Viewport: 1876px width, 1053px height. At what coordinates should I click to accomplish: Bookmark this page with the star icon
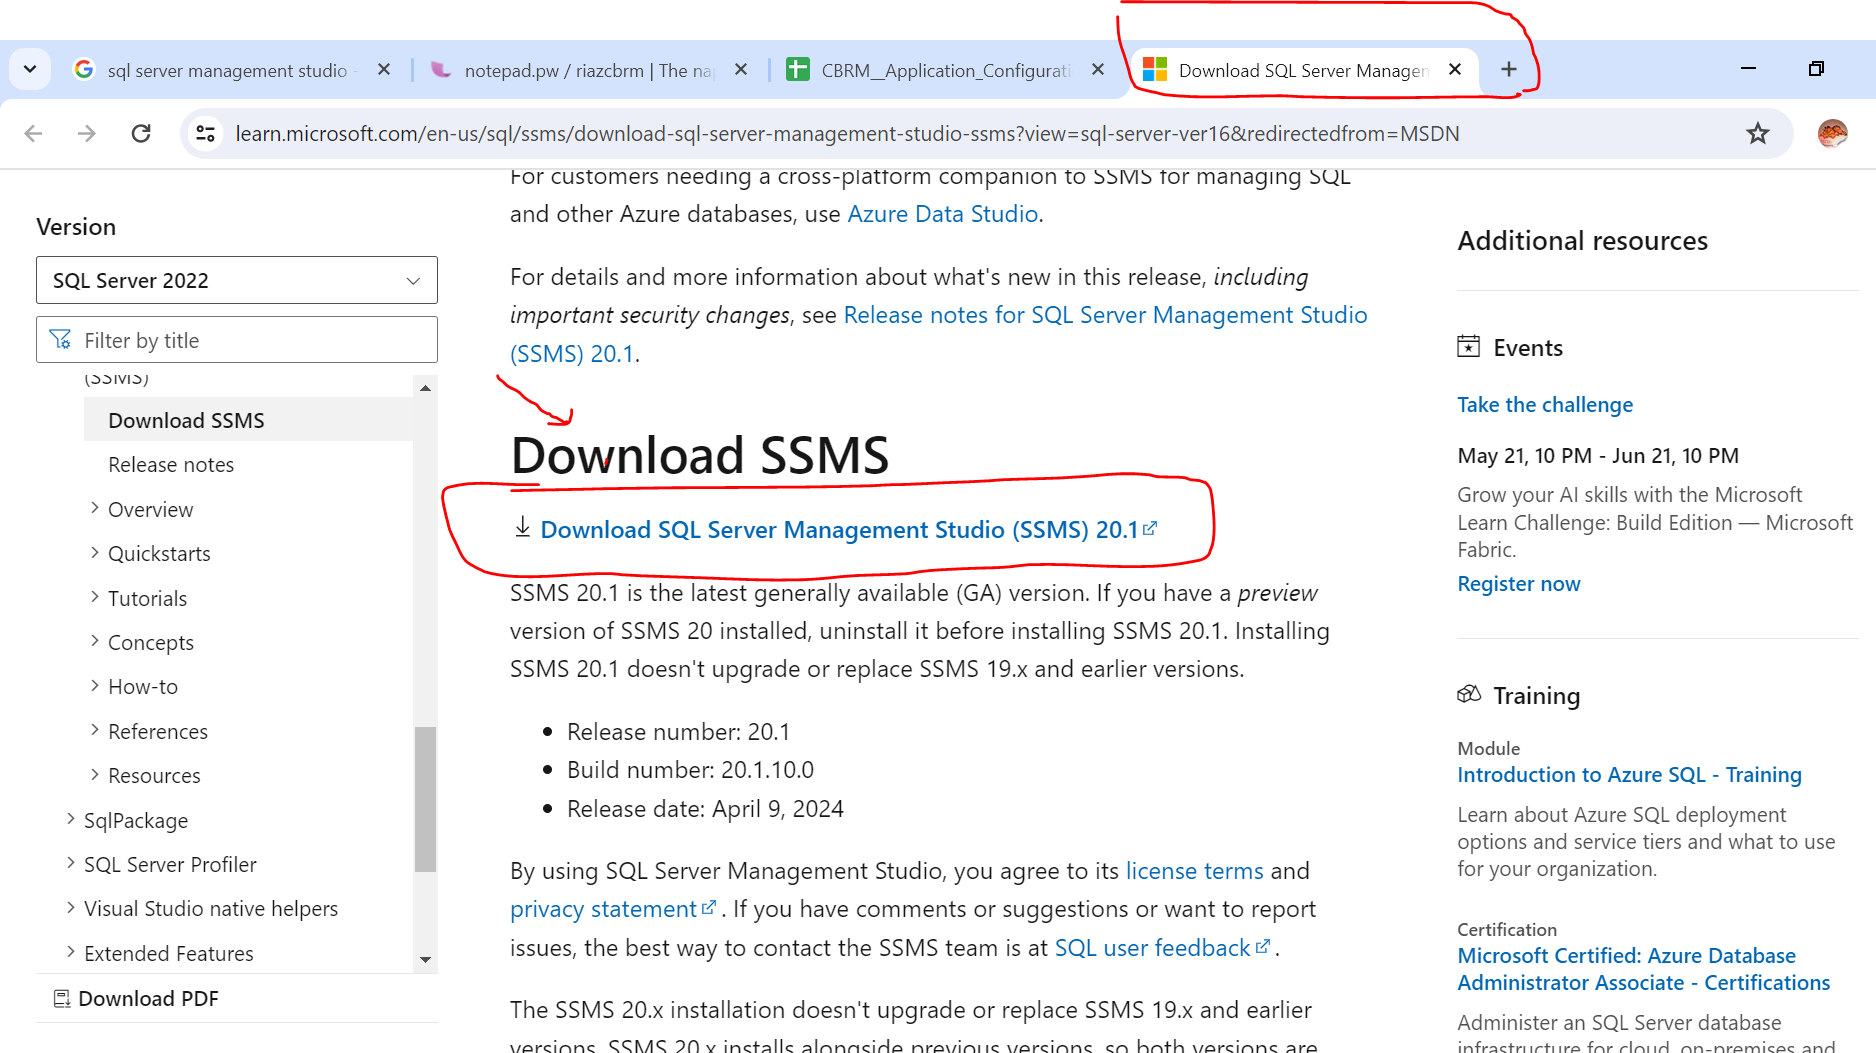coord(1757,133)
